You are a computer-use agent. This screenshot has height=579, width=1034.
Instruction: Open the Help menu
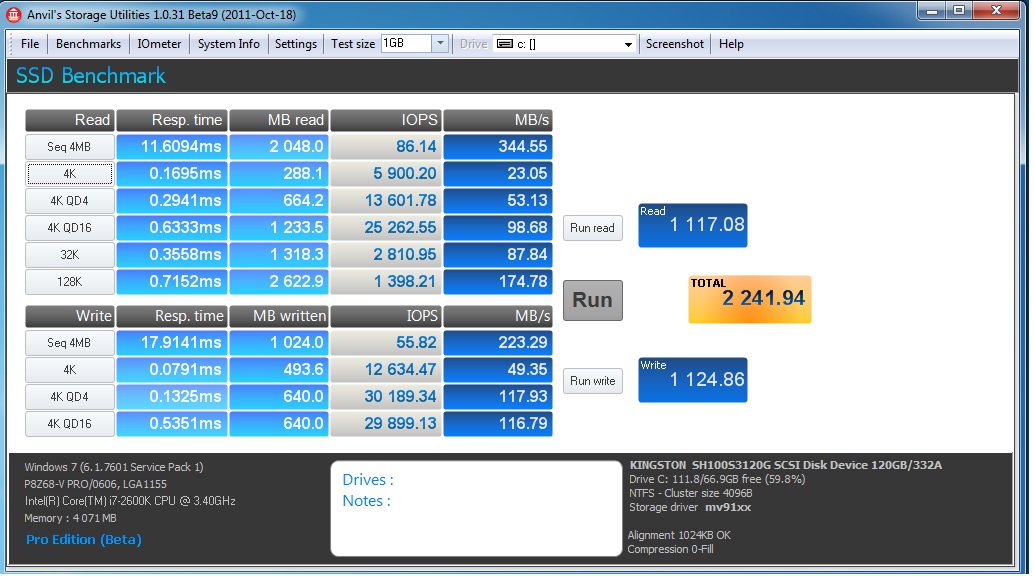point(731,44)
